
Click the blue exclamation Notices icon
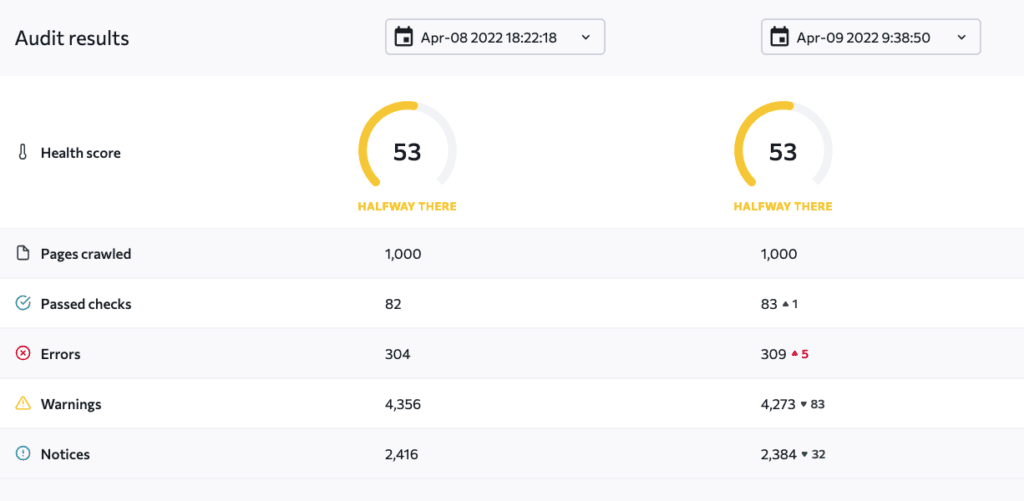pos(23,454)
